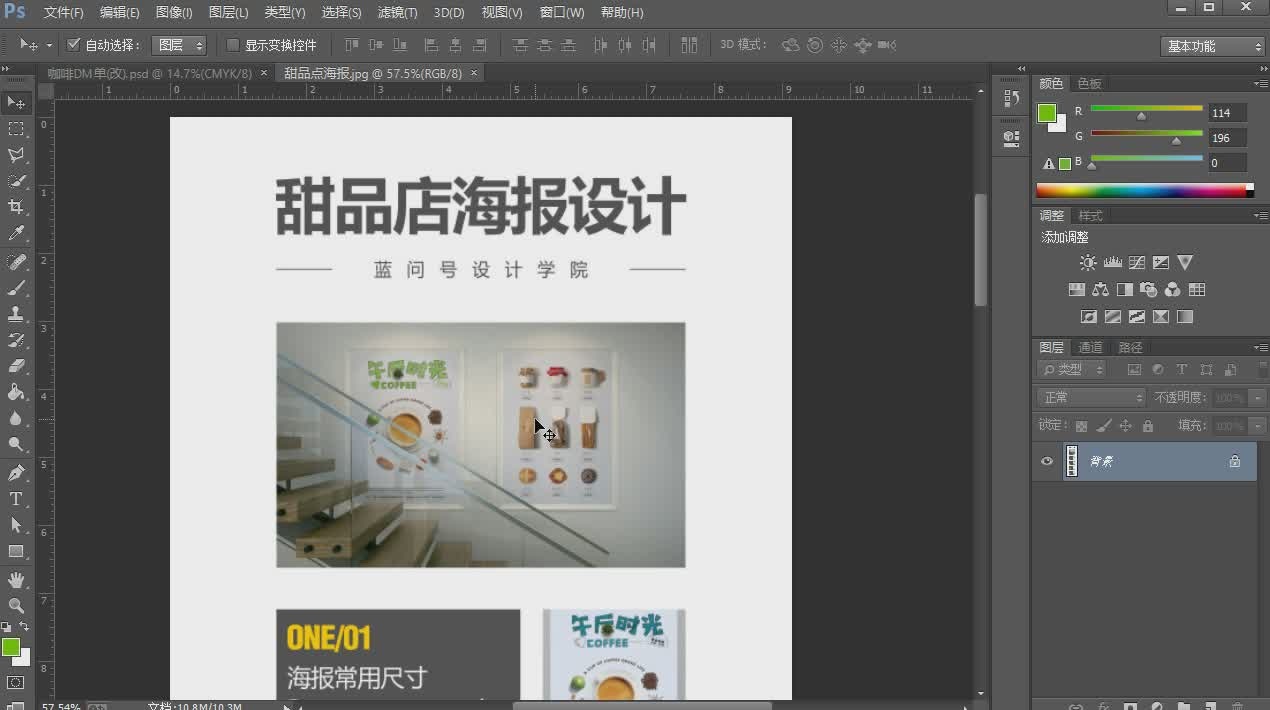Viewport: 1270px width, 710px height.
Task: Select the Hand tool
Action: 16,580
